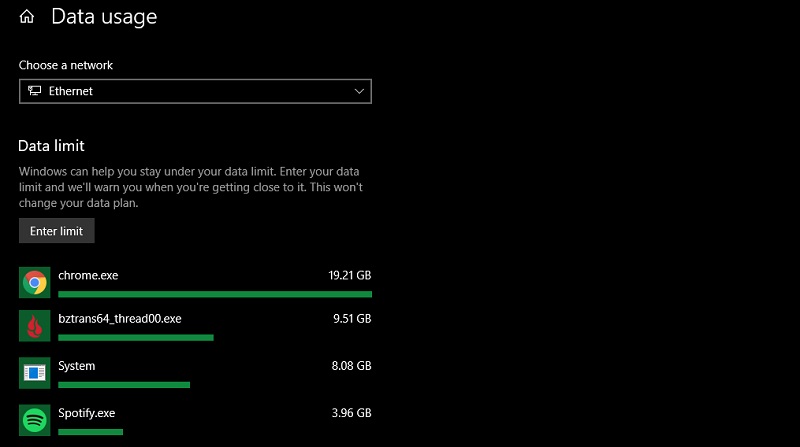Viewport: 800px width, 447px height.
Task: Click the Home icon beside Data usage
Action: point(27,17)
